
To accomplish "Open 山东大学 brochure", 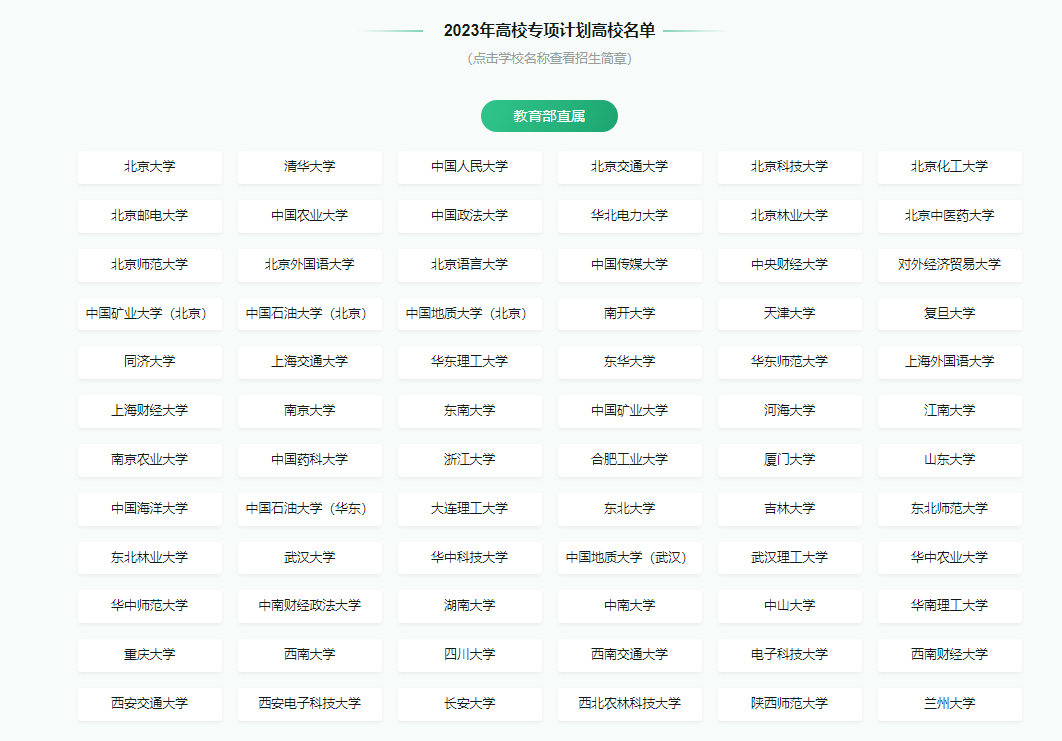I will click(x=950, y=459).
